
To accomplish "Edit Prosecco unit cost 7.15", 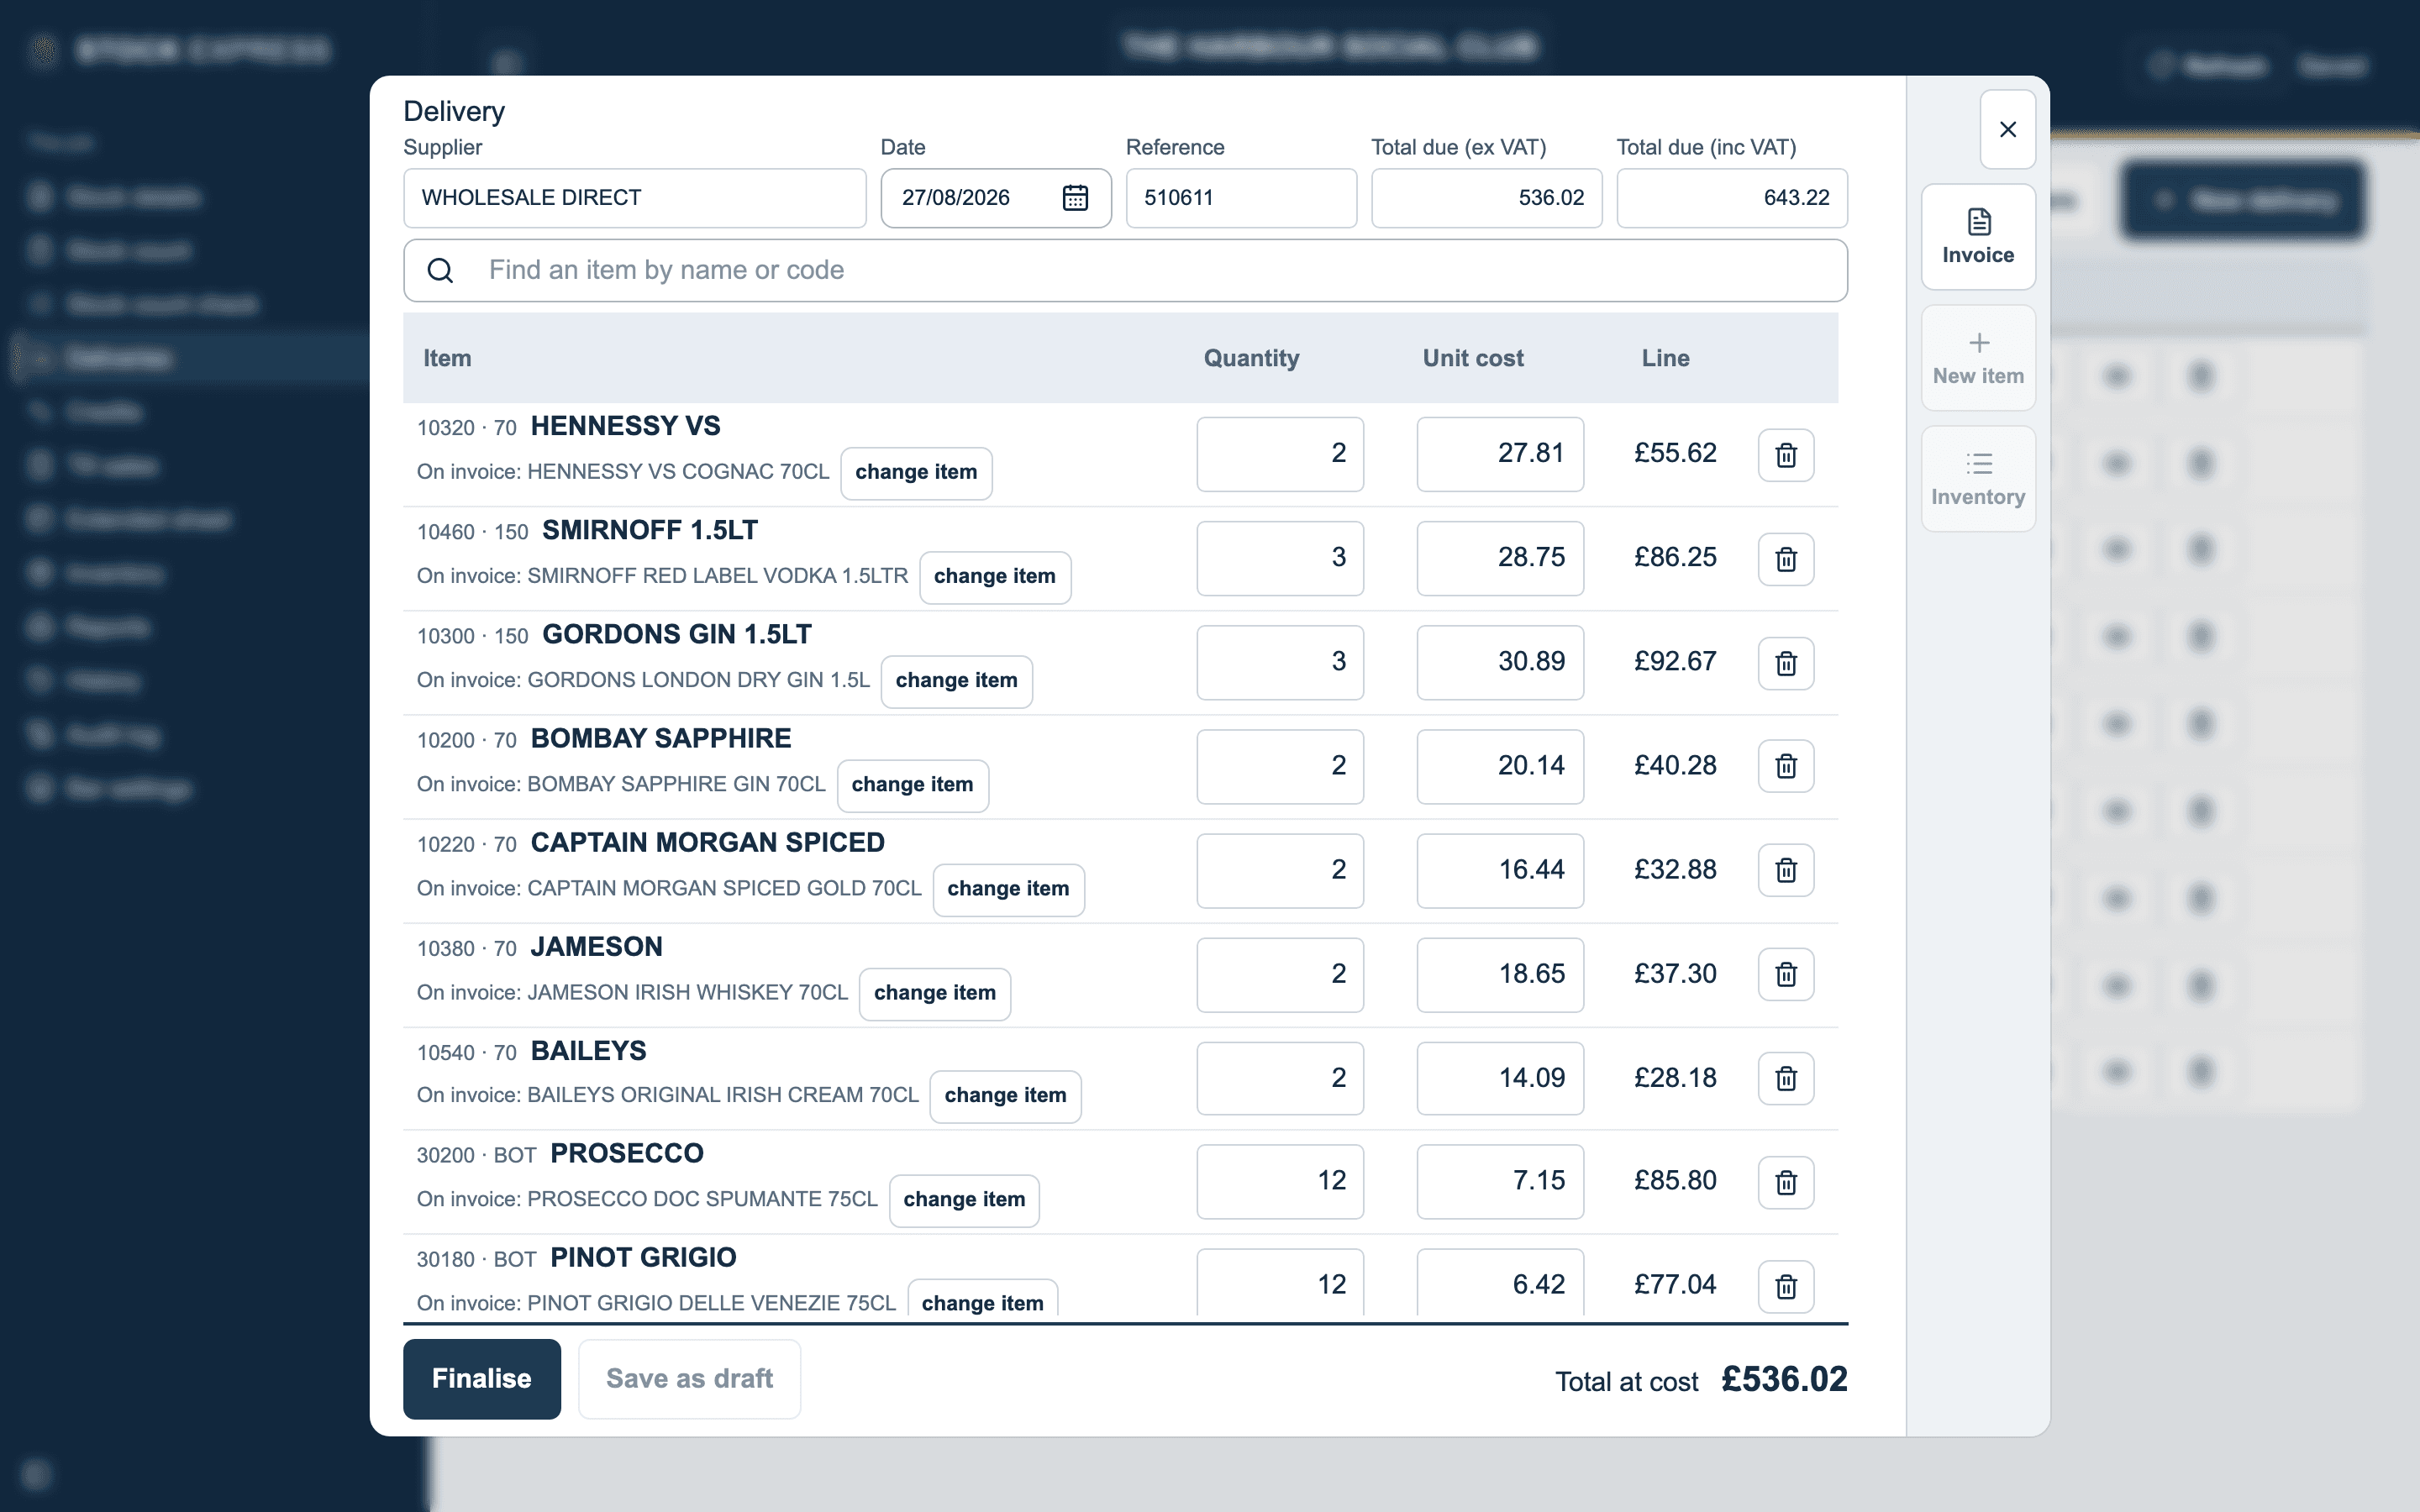I will coord(1500,1181).
